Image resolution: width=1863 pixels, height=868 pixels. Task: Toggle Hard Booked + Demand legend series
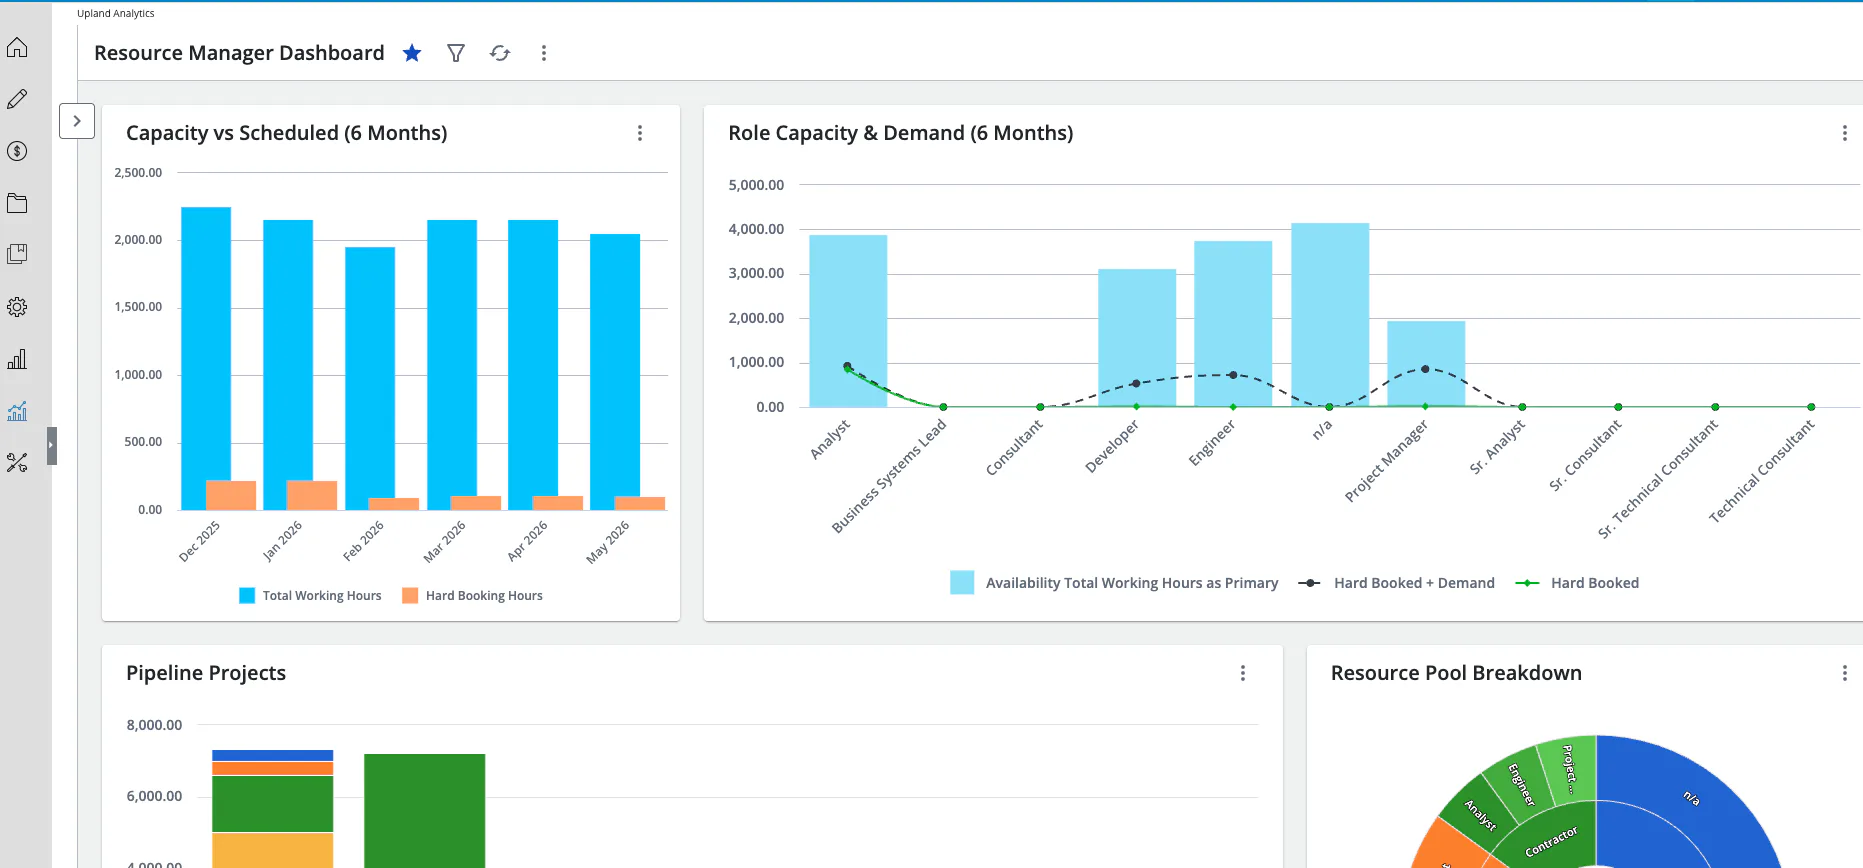(1396, 583)
